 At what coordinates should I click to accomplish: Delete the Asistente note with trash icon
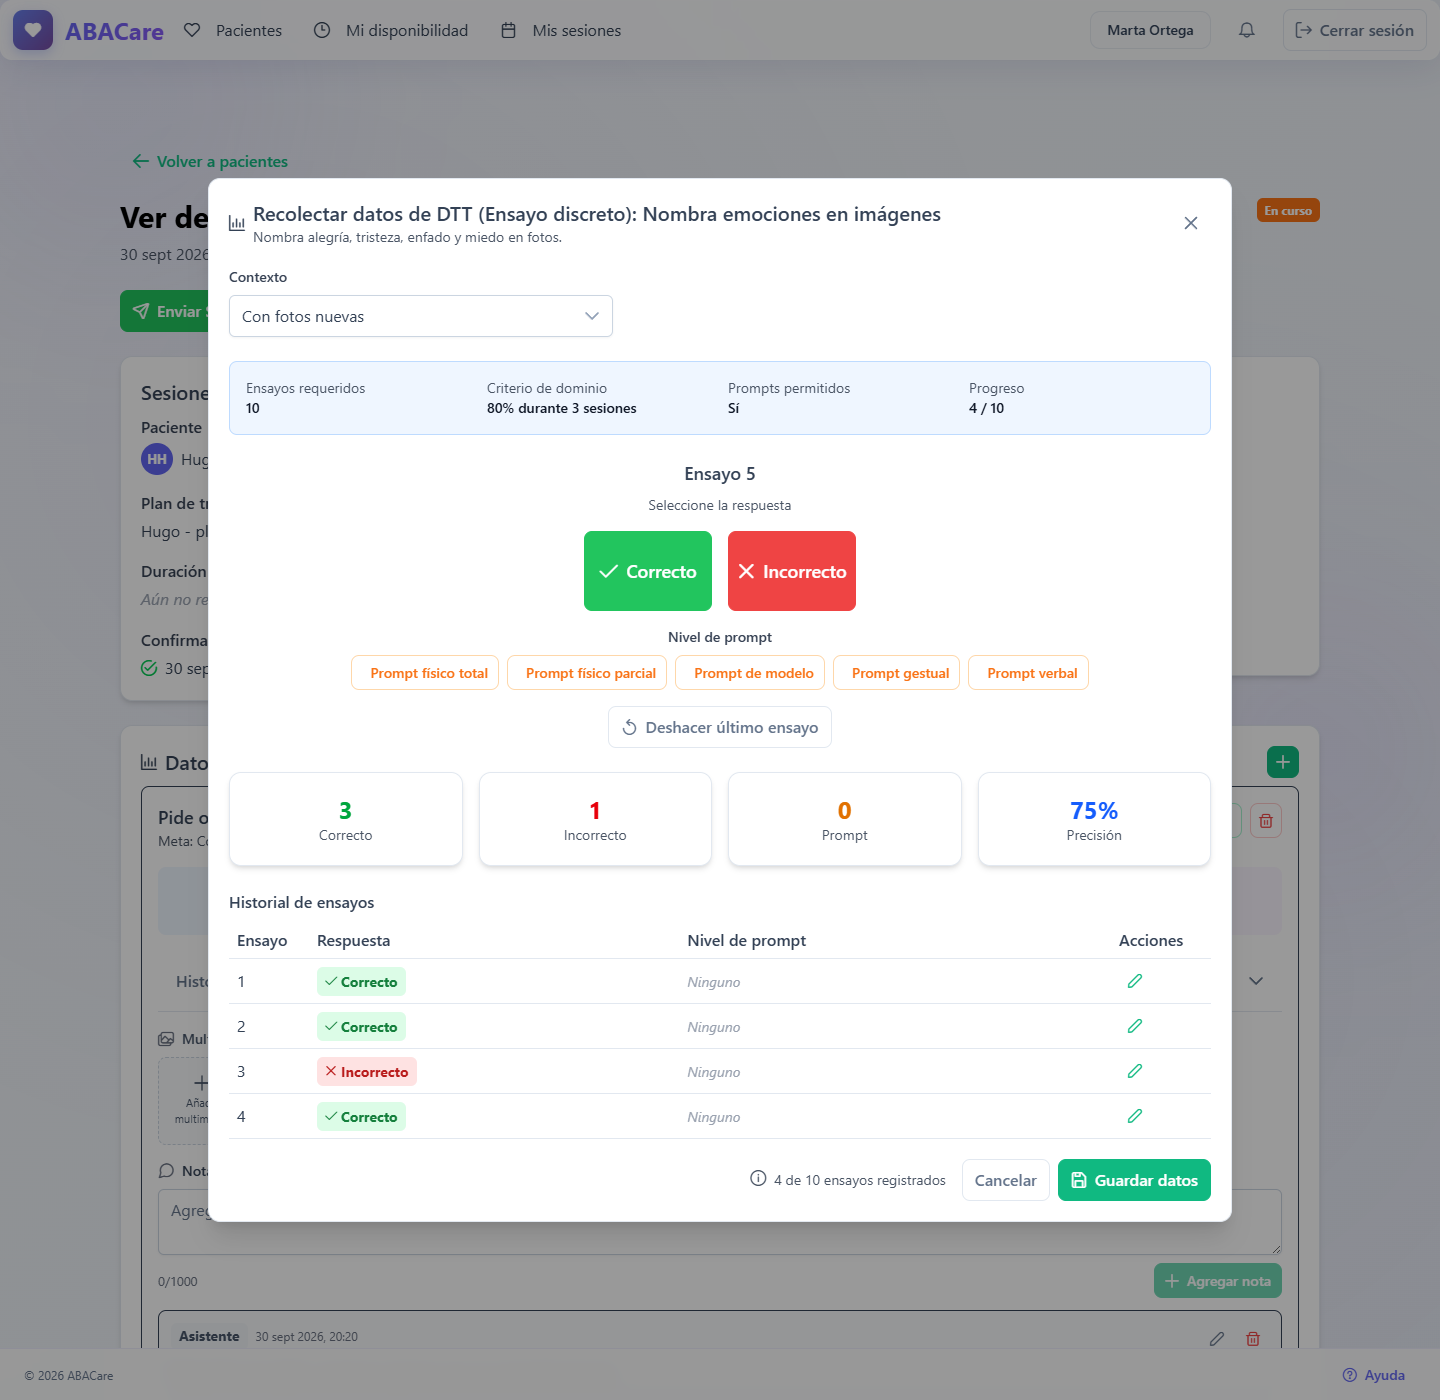tap(1253, 1338)
